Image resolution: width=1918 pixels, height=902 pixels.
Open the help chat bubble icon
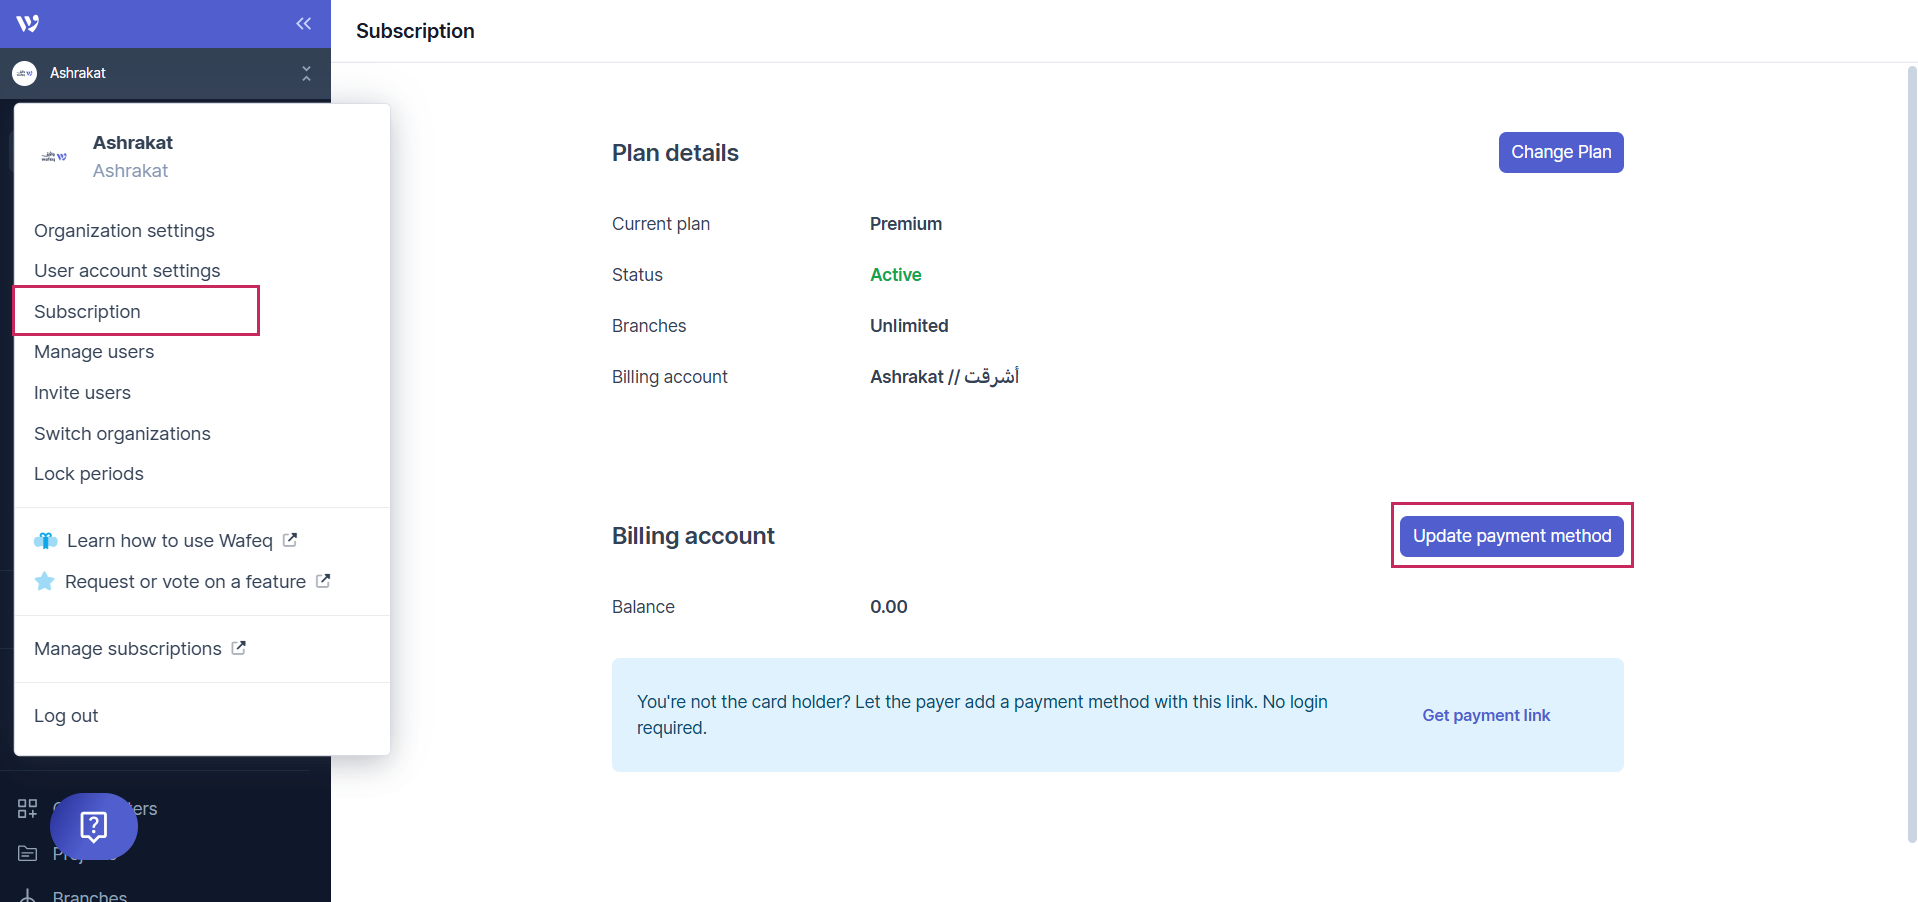coord(93,826)
